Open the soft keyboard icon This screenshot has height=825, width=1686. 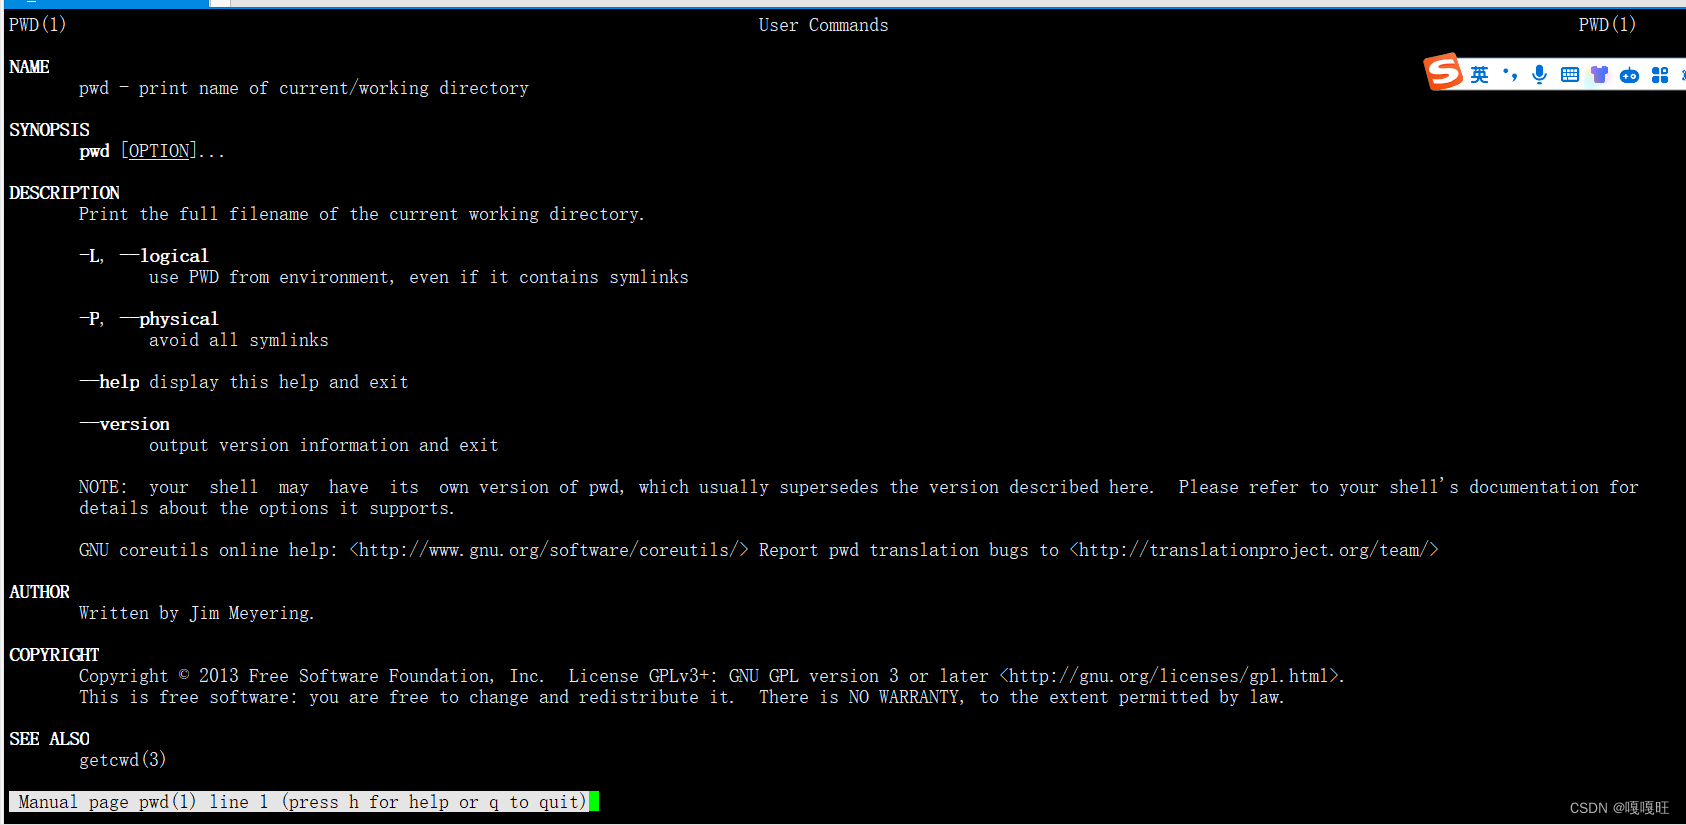tap(1570, 75)
